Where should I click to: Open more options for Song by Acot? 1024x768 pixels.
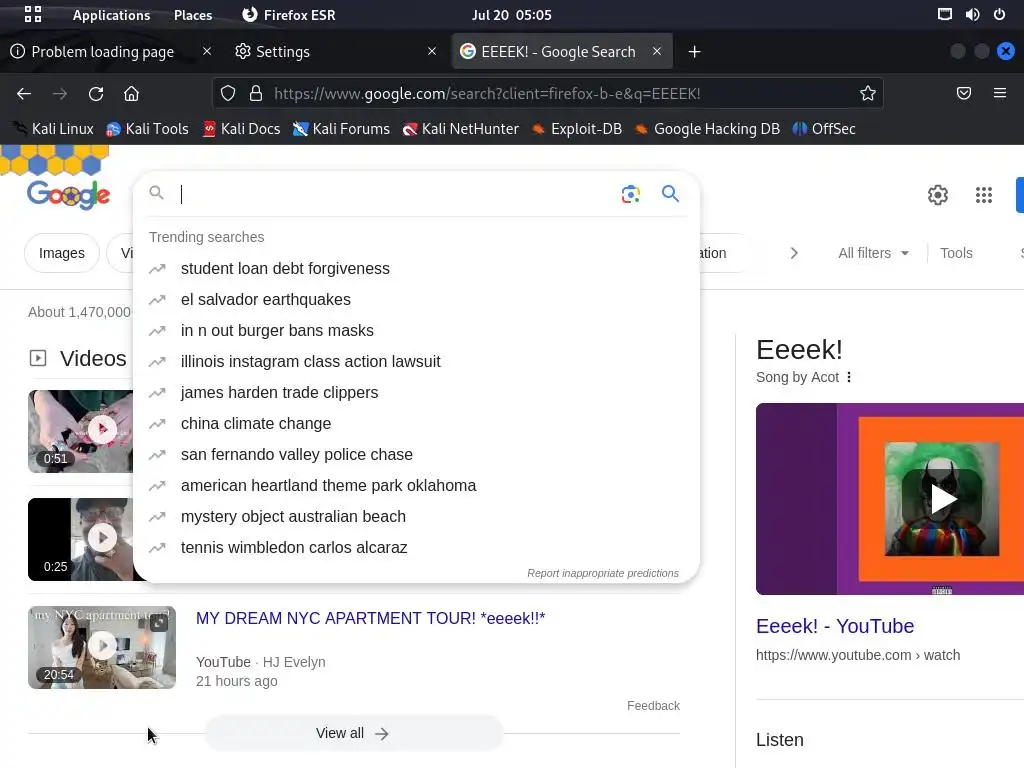coord(848,377)
